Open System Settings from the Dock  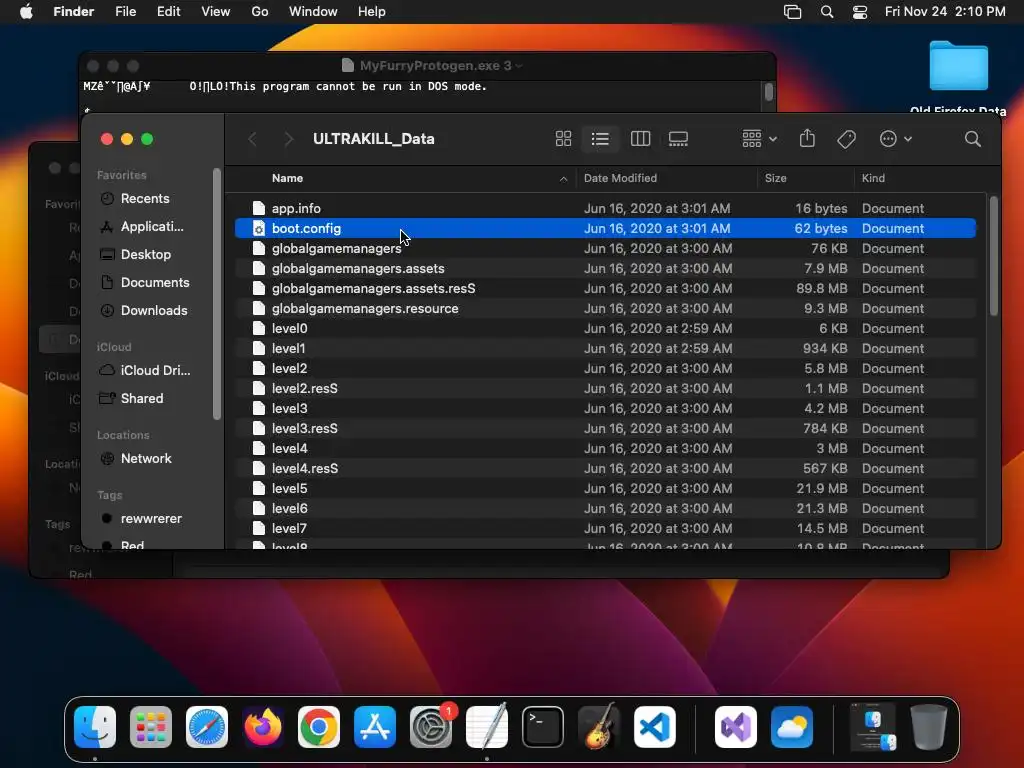(x=431, y=727)
